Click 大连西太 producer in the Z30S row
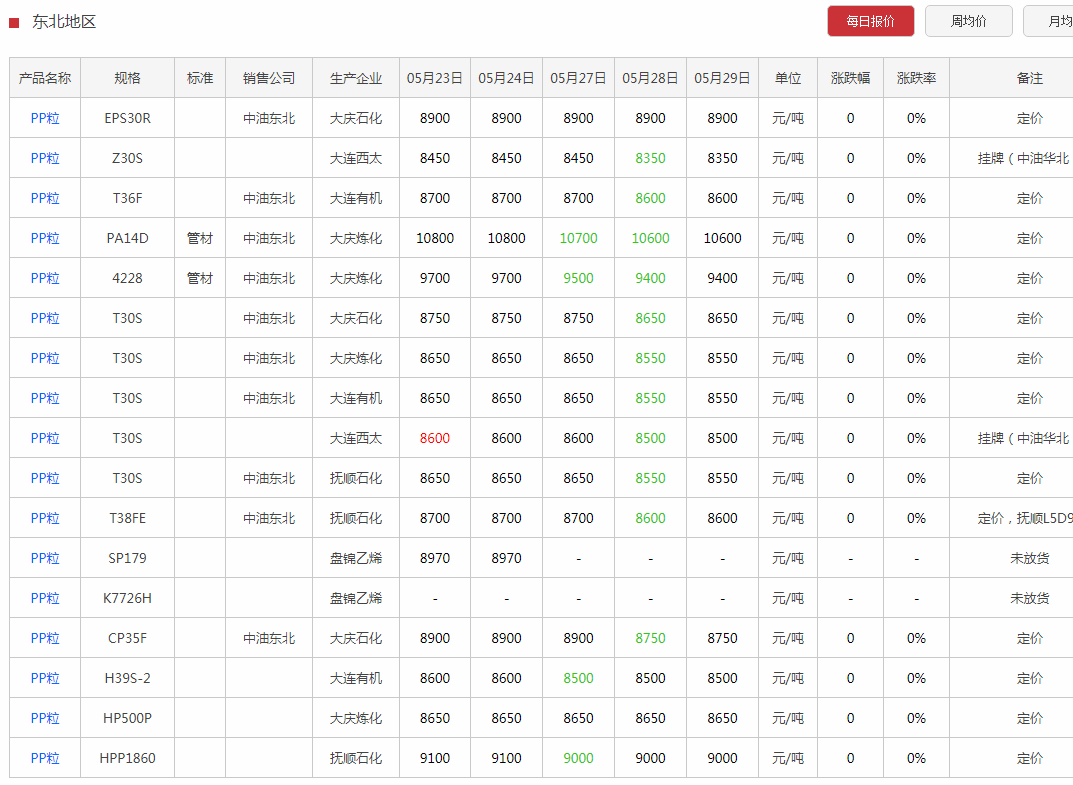The image size is (1073, 785). coord(356,158)
